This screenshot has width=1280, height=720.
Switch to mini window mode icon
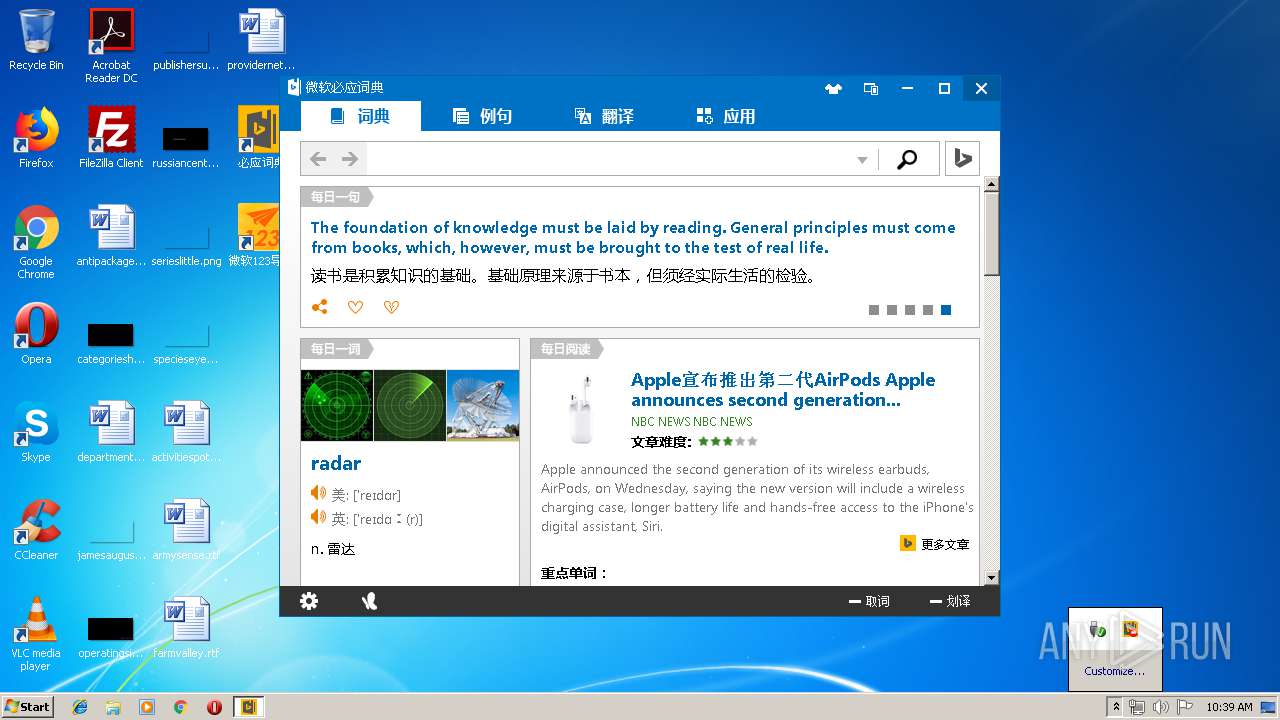871,88
